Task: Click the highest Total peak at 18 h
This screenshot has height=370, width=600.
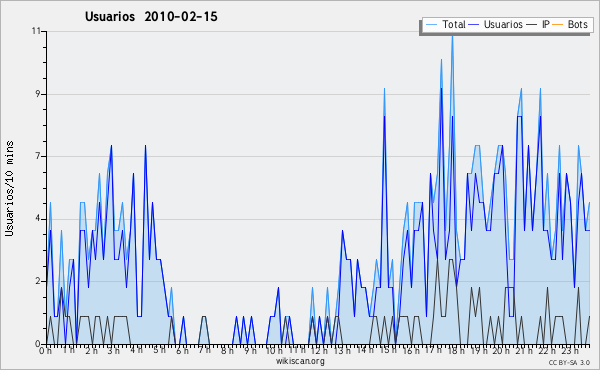Action: click(x=452, y=36)
